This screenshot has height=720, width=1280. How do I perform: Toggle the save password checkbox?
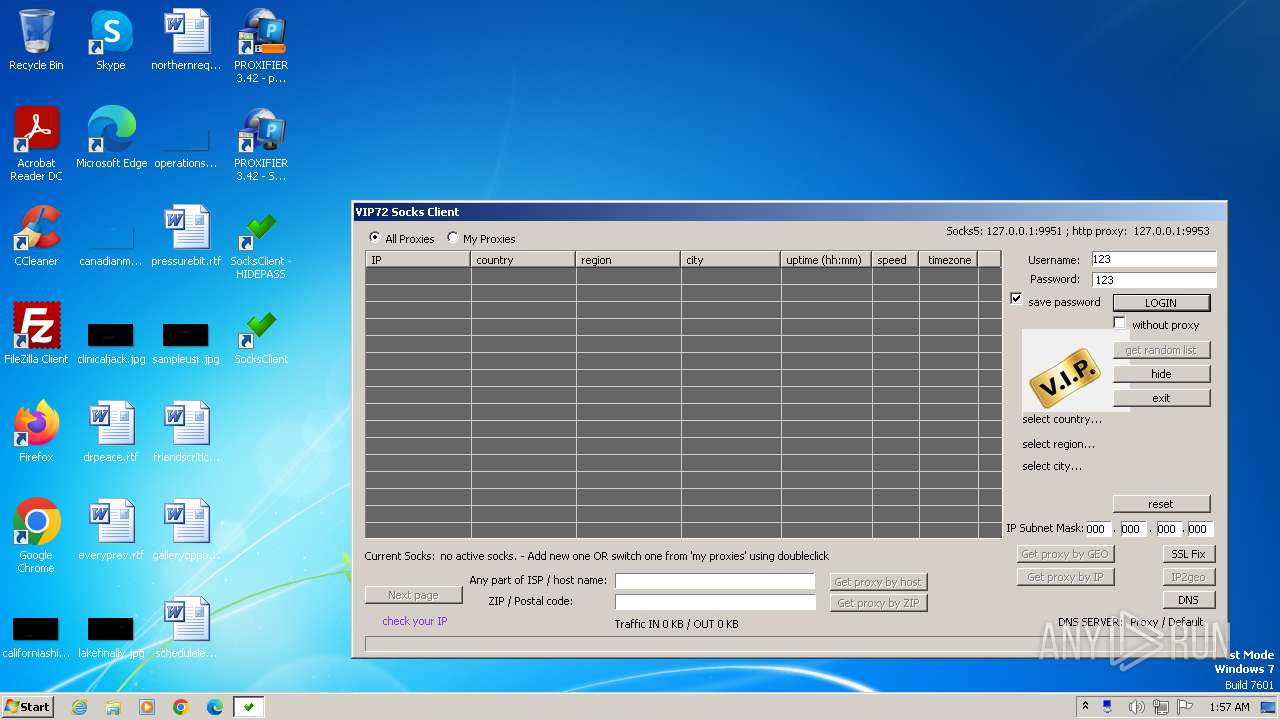[x=1016, y=299]
